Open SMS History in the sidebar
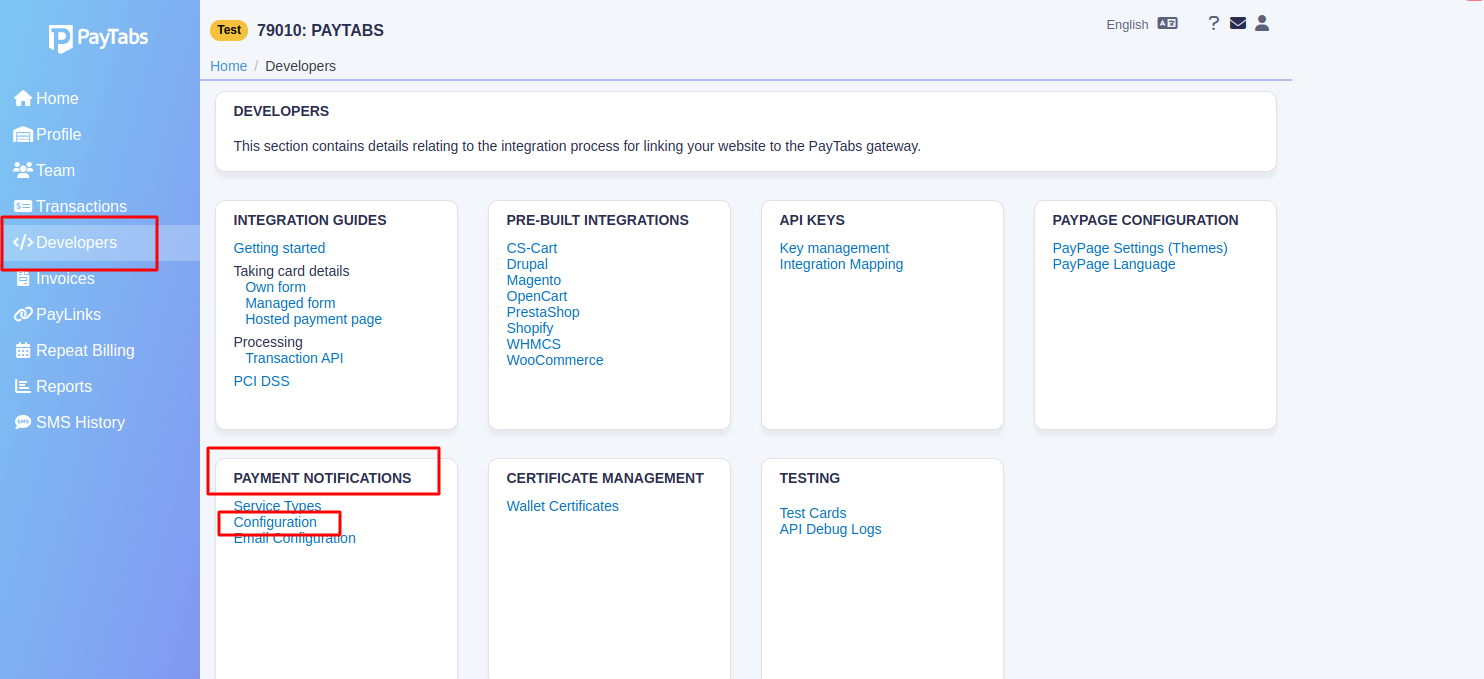The image size is (1484, 679). pyautogui.click(x=80, y=422)
